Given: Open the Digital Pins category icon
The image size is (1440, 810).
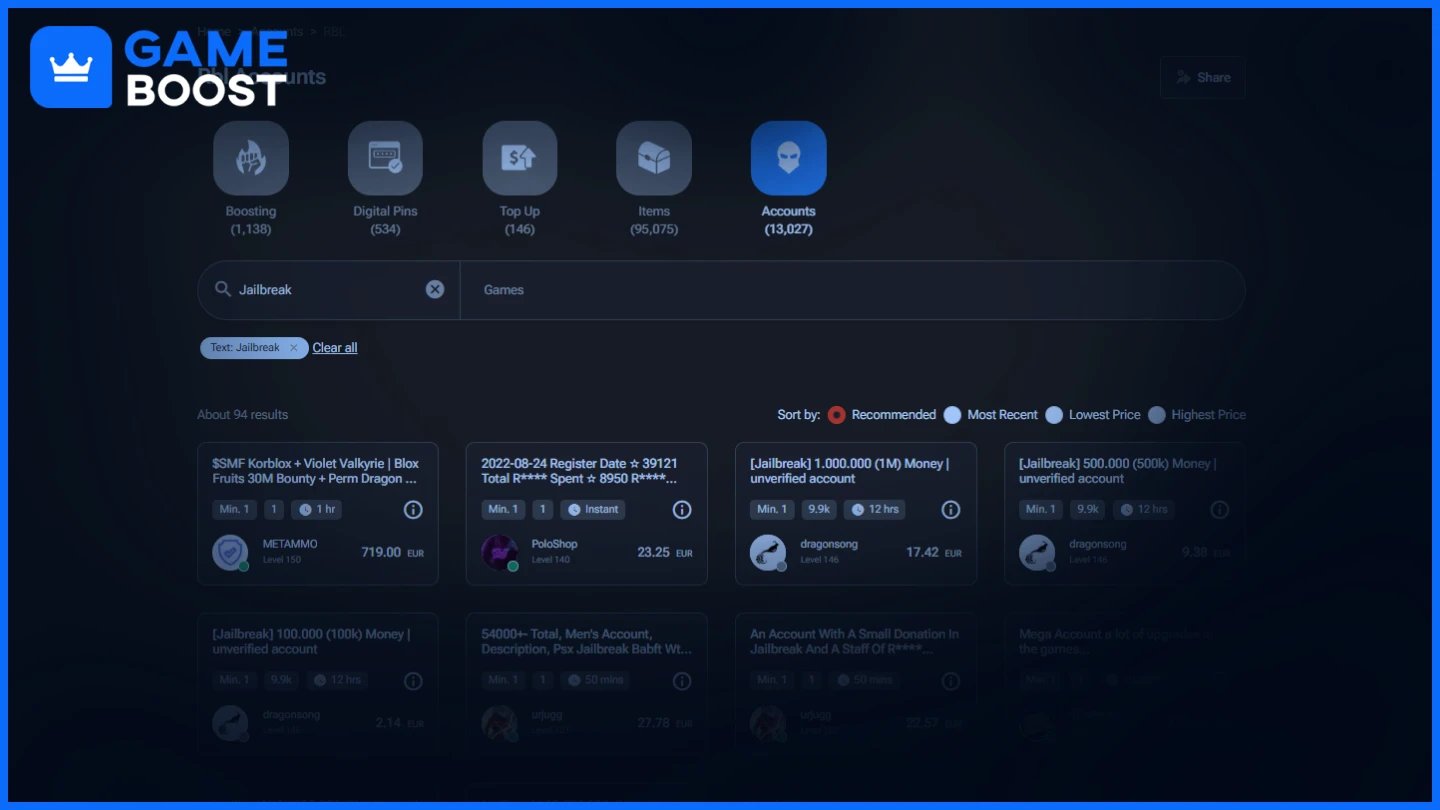Looking at the screenshot, I should click(x=385, y=158).
